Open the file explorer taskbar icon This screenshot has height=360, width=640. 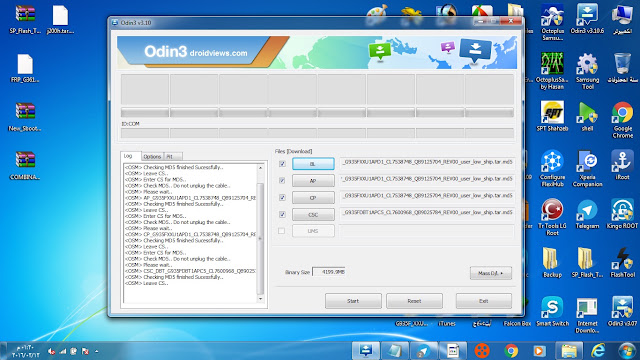coord(569,351)
